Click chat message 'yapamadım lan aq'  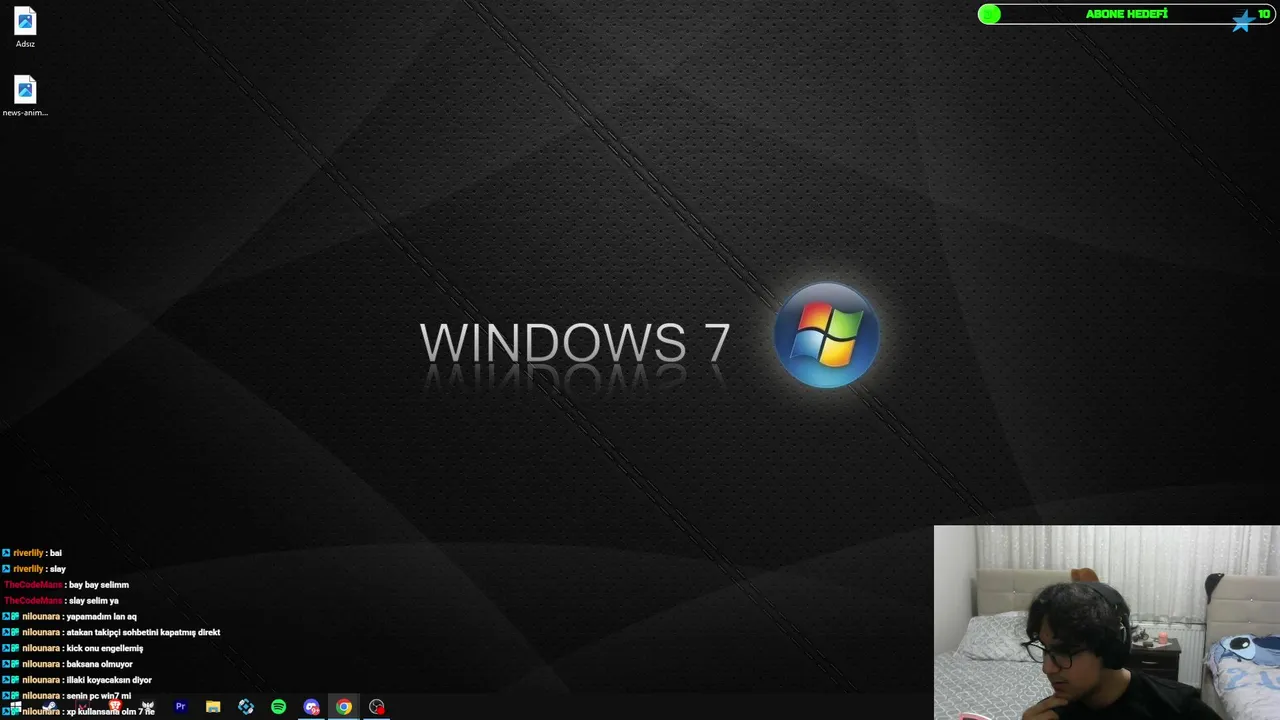pos(101,617)
